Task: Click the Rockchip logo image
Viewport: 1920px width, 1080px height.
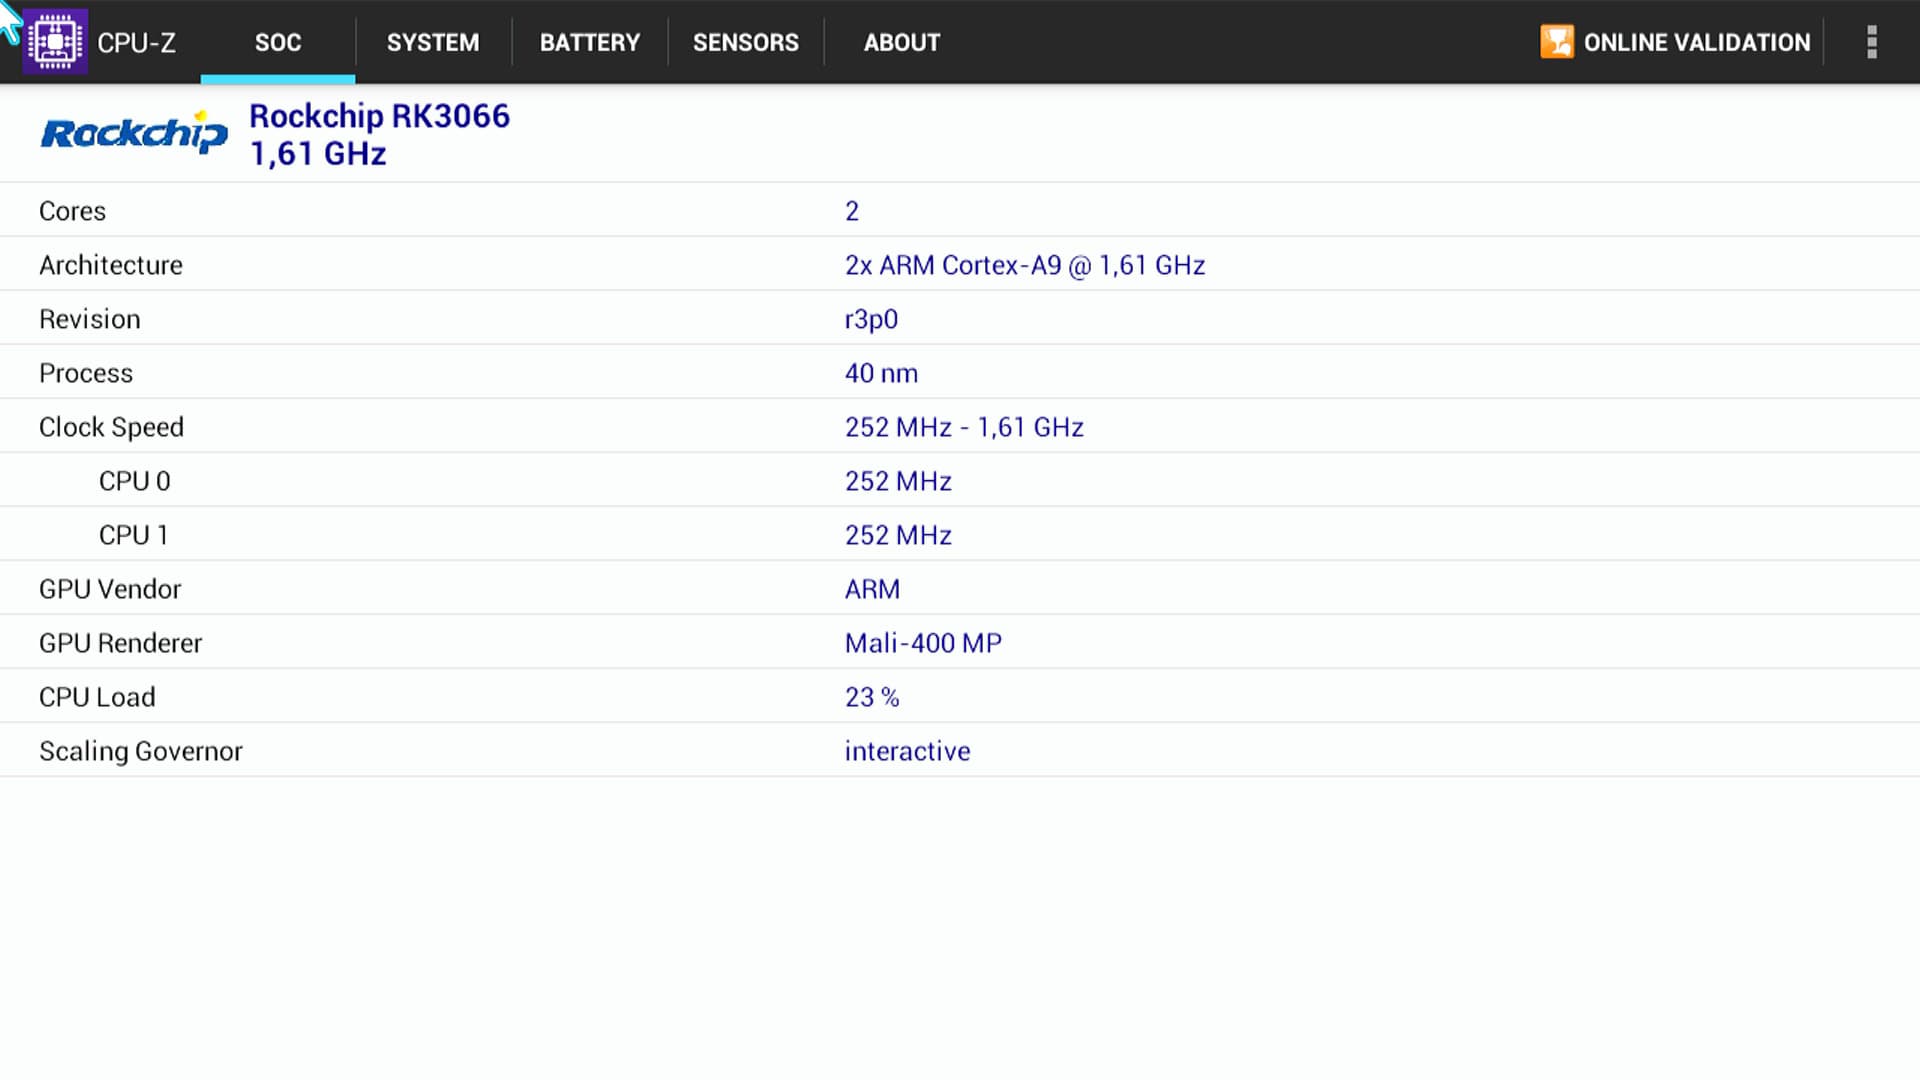Action: point(134,133)
